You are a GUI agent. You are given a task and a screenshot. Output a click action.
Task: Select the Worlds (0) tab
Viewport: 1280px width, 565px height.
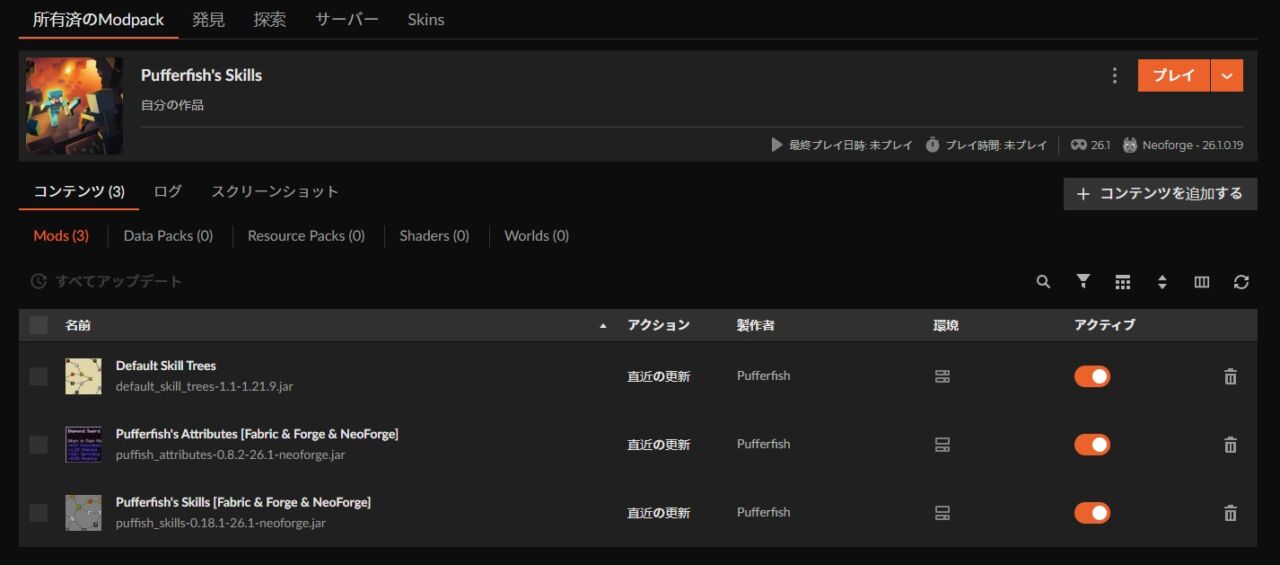click(x=536, y=236)
